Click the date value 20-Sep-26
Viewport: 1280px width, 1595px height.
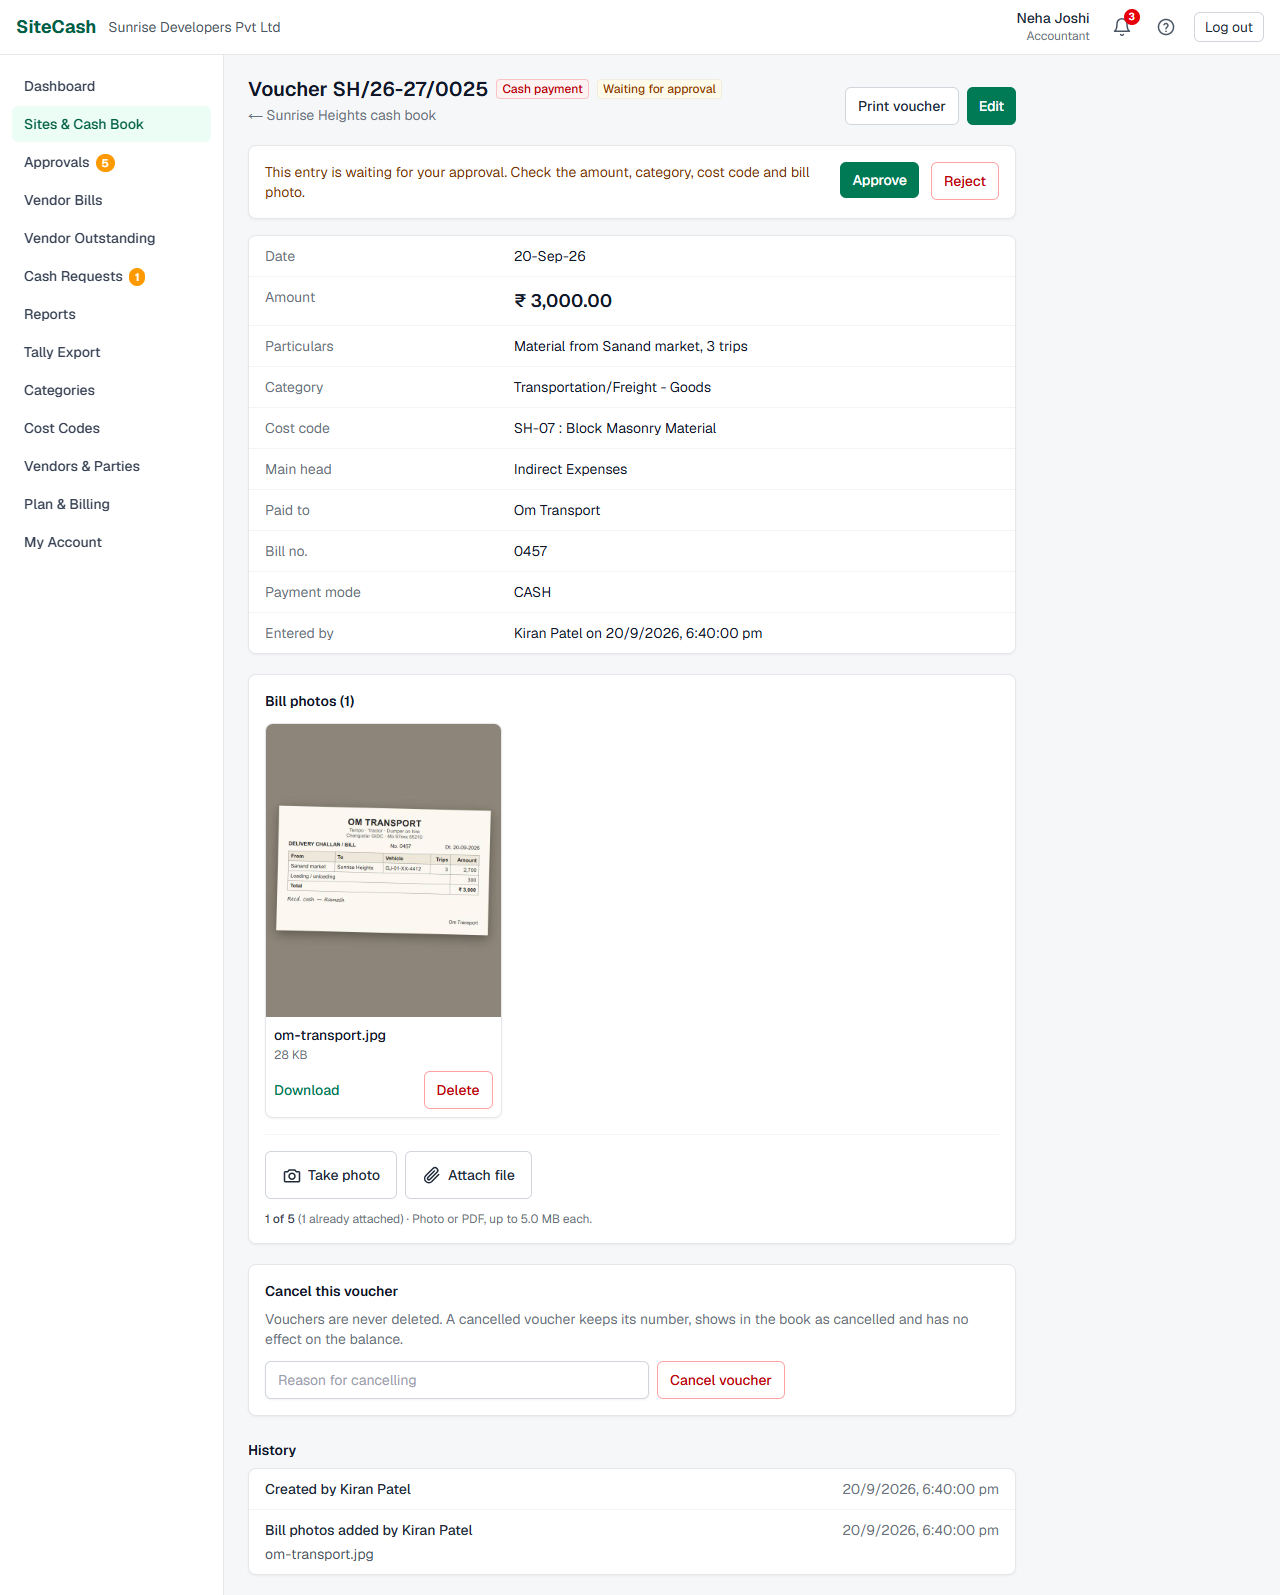(x=550, y=256)
